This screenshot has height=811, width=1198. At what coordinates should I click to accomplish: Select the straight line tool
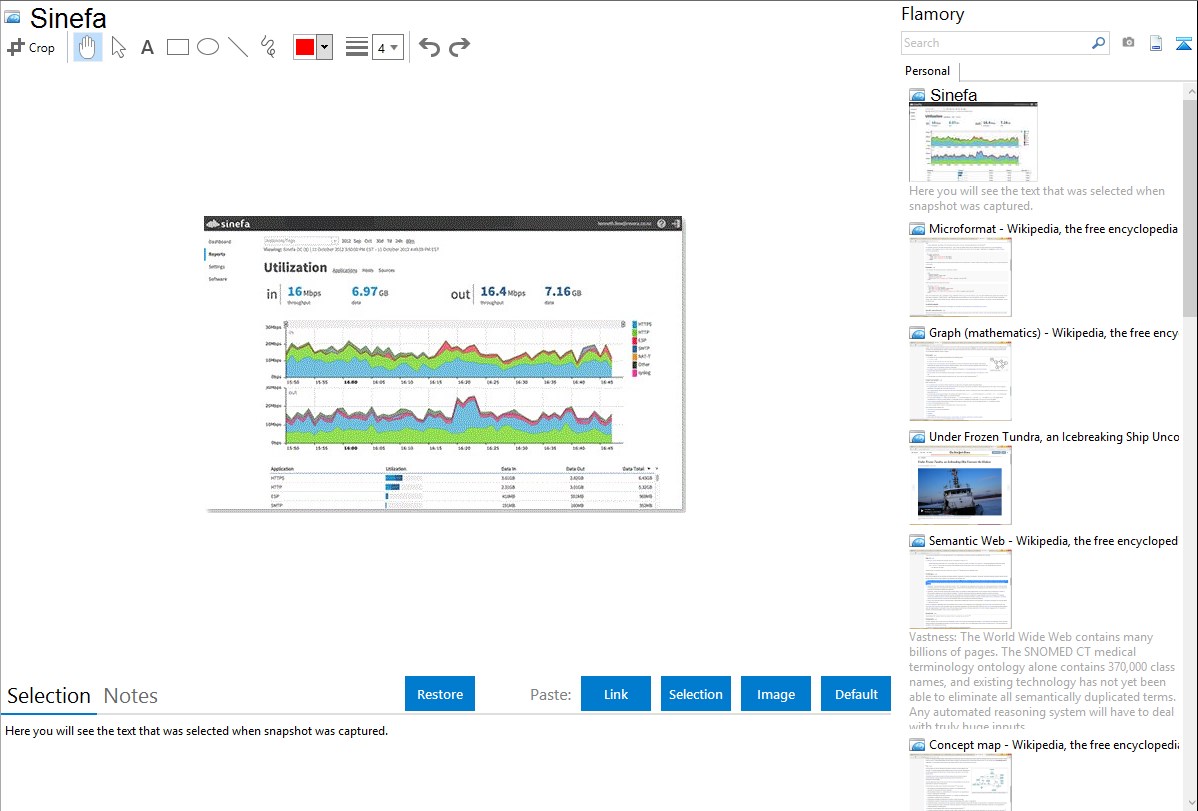tap(238, 47)
